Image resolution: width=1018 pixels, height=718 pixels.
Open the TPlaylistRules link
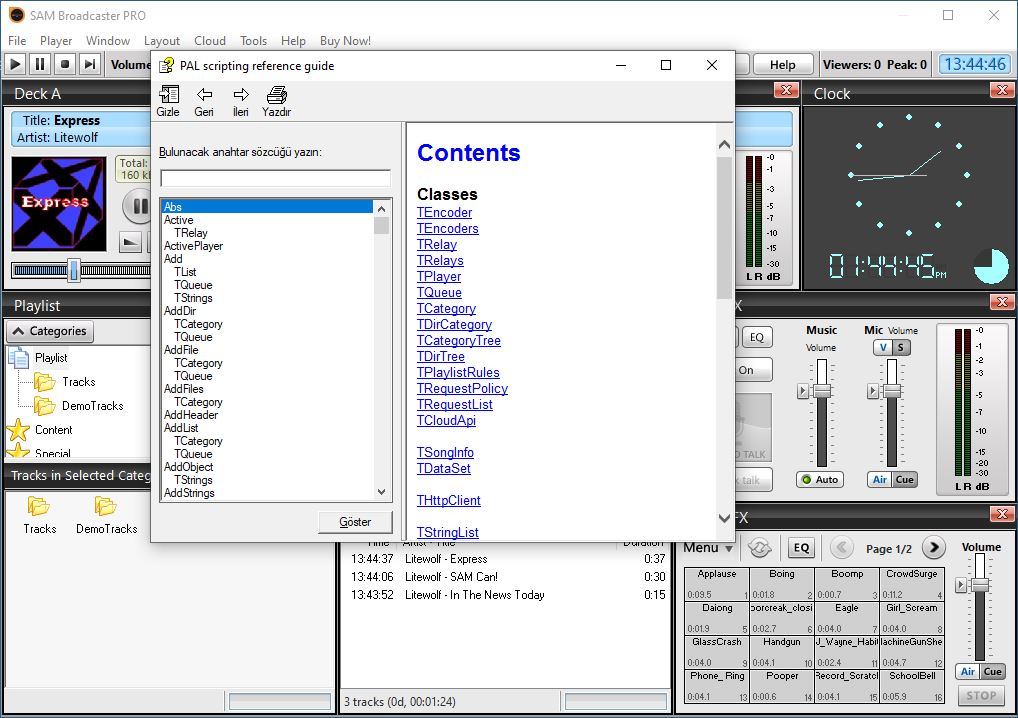click(458, 373)
